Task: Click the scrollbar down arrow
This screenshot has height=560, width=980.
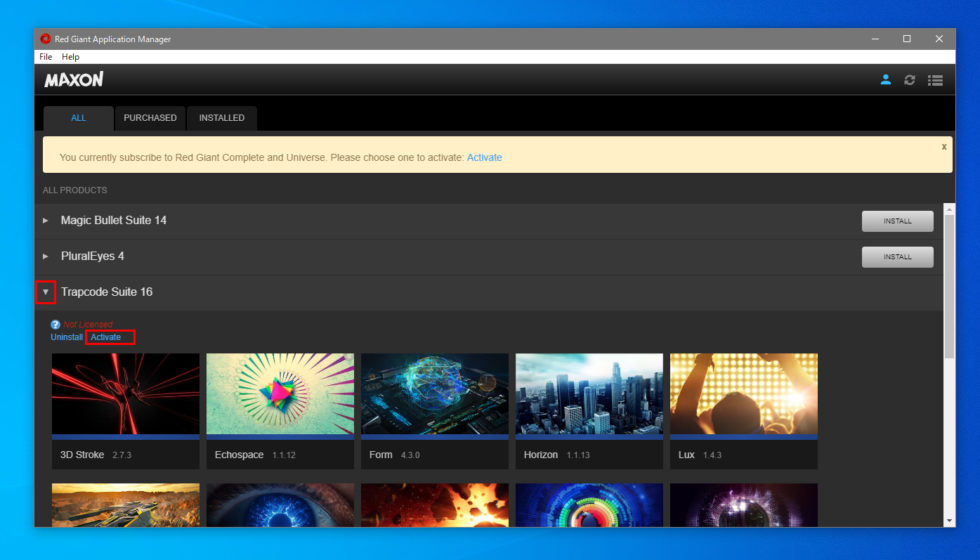Action: [x=949, y=521]
